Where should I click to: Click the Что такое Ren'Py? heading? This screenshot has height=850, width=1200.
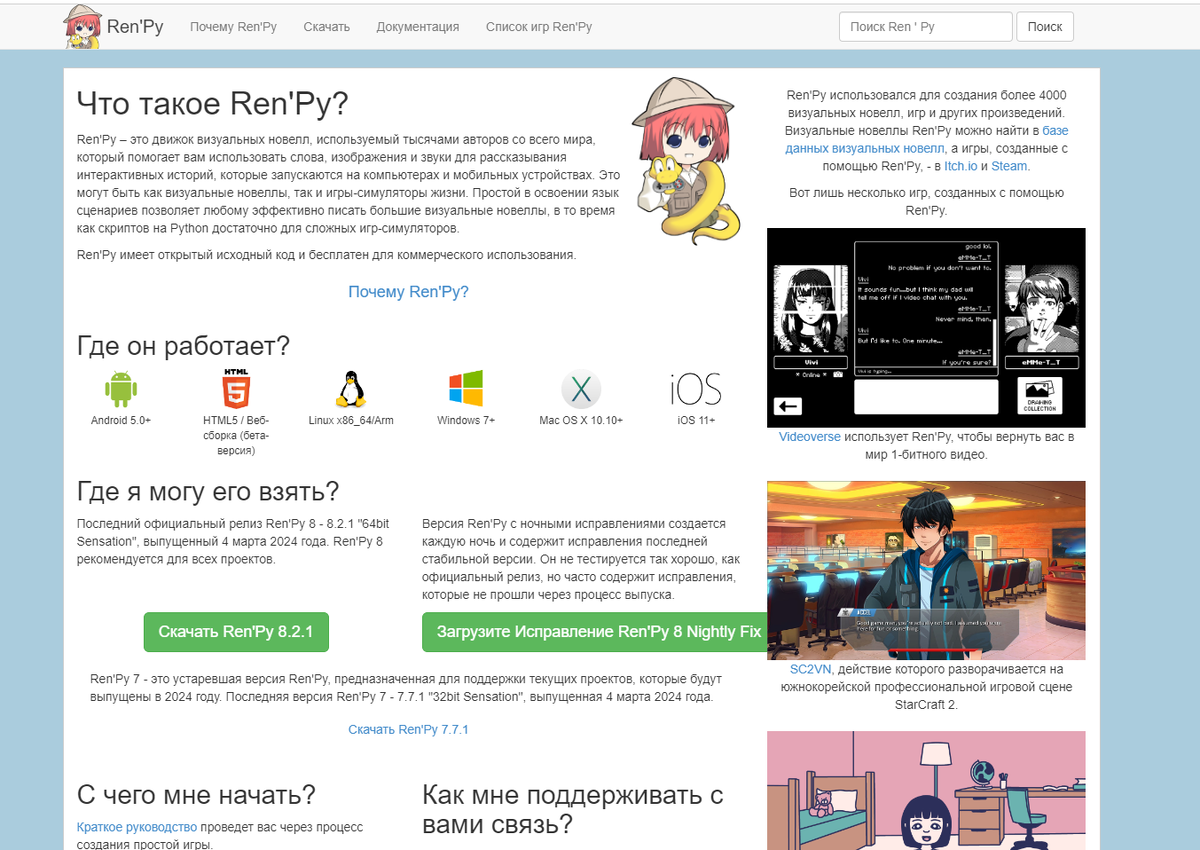pos(213,104)
